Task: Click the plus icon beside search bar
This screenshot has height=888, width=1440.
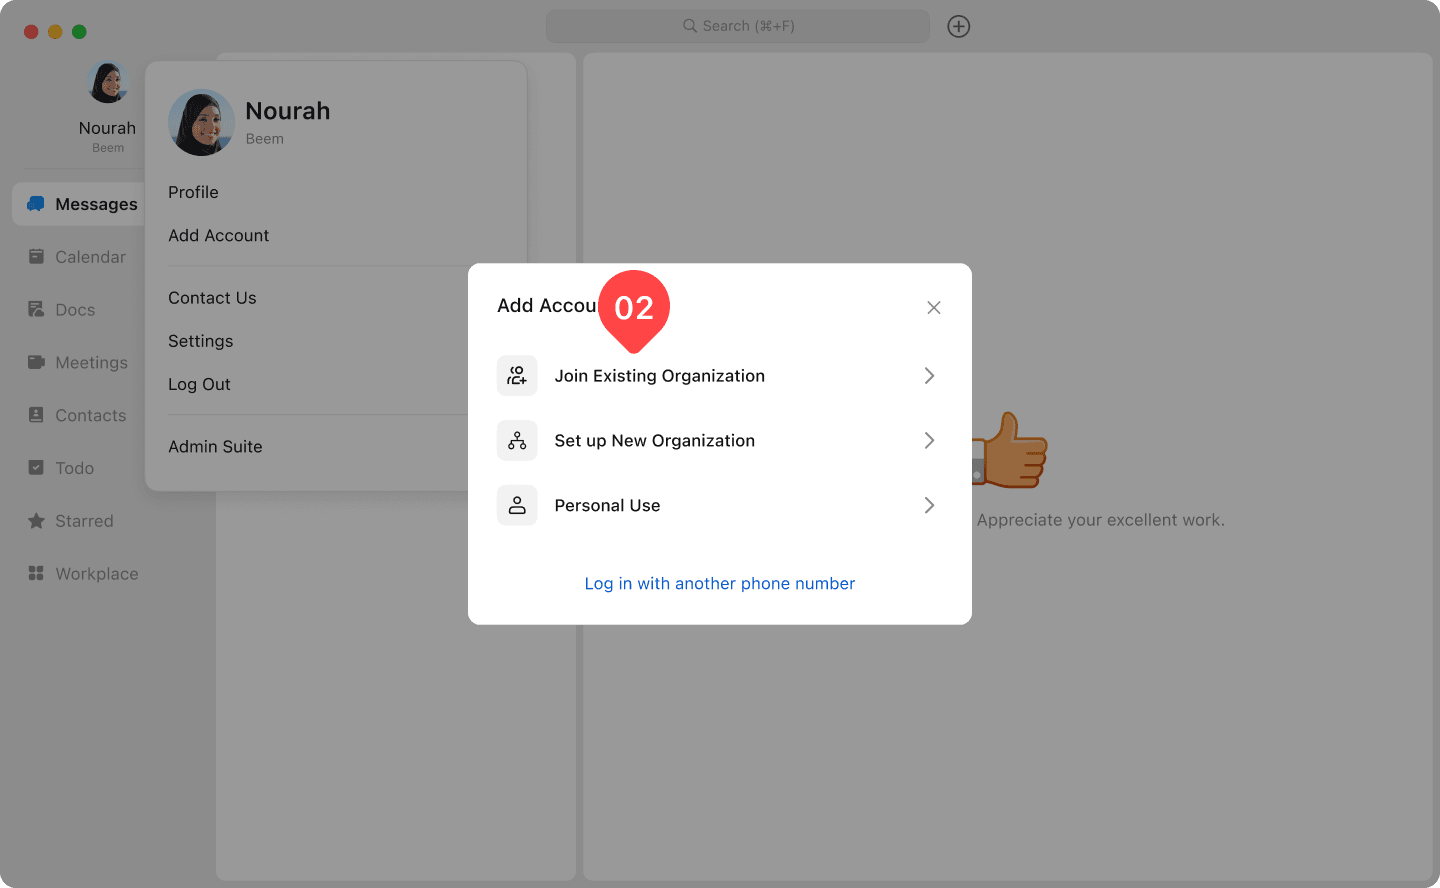Action: coord(958,27)
